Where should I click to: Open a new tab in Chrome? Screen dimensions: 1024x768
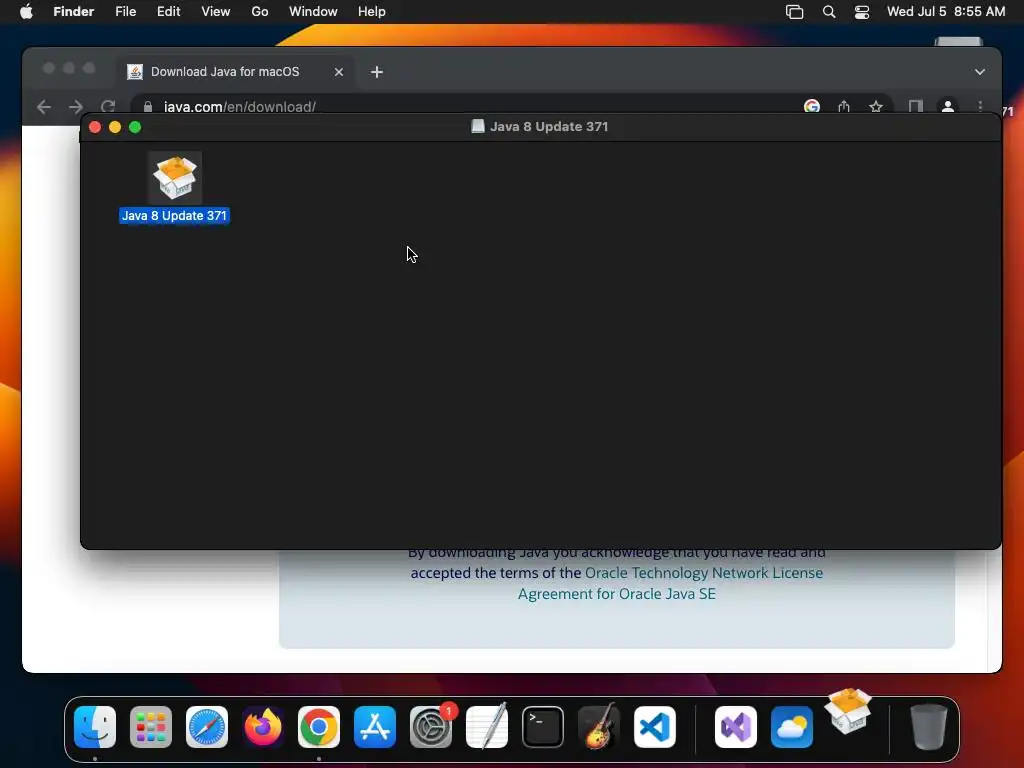tap(377, 72)
